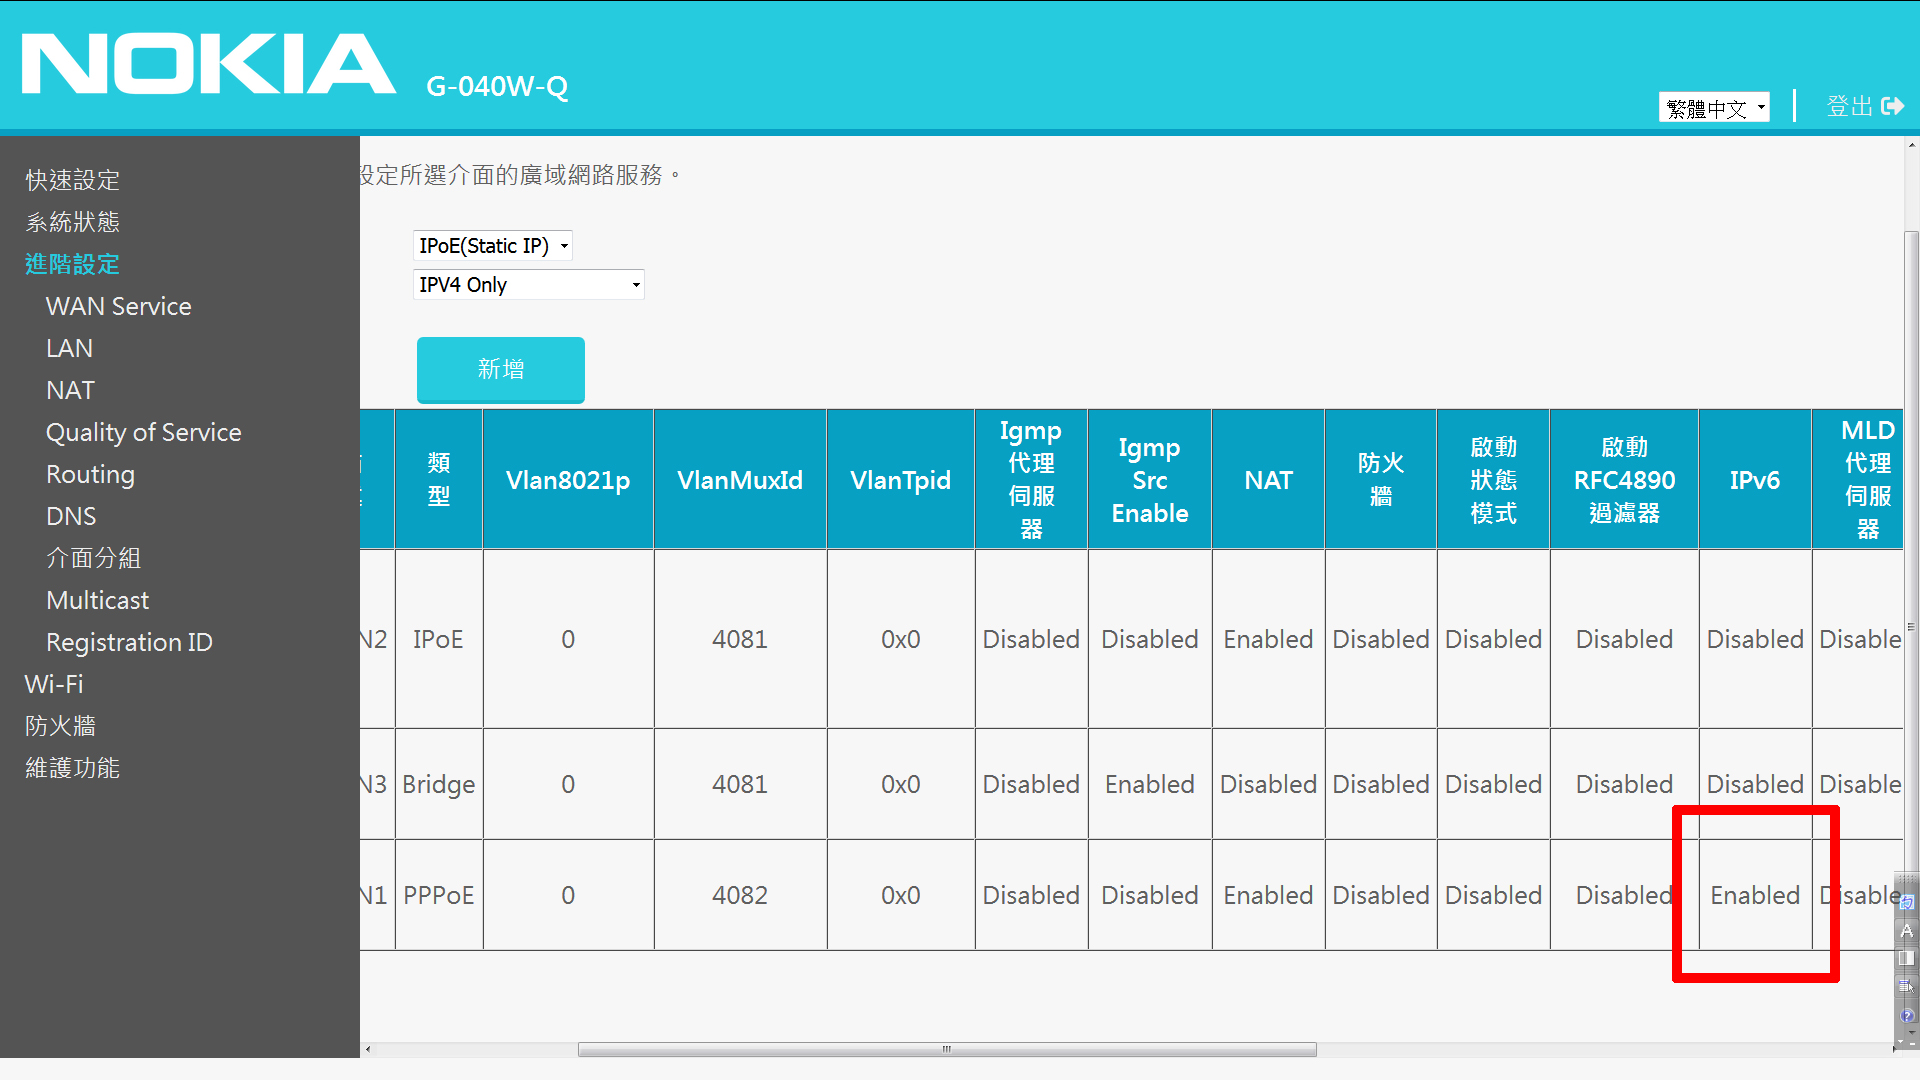The height and width of the screenshot is (1080, 1920).
Task: Open the Wi-Fi sidebar section
Action: 54,684
